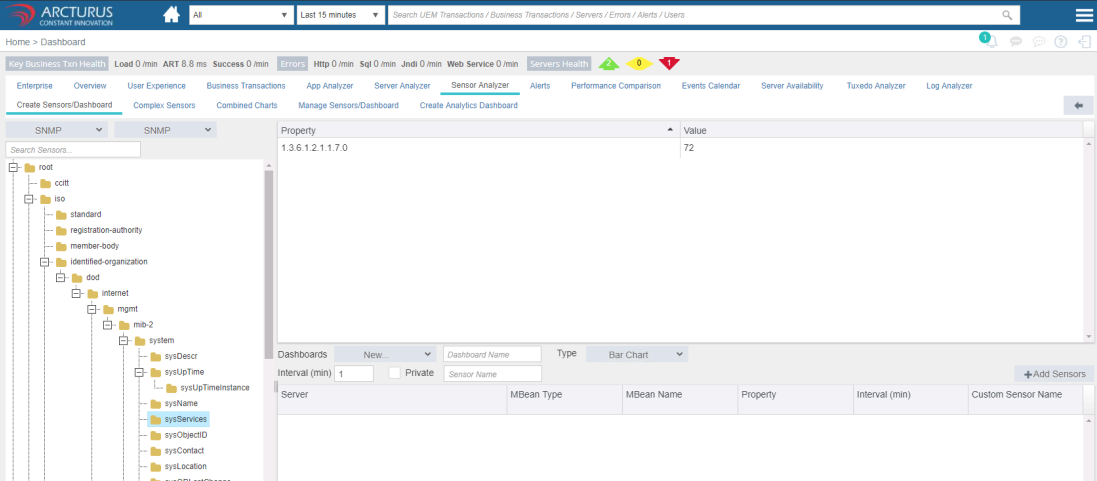The width and height of the screenshot is (1097, 481).
Task: Open the notifications bell
Action: (x=989, y=42)
